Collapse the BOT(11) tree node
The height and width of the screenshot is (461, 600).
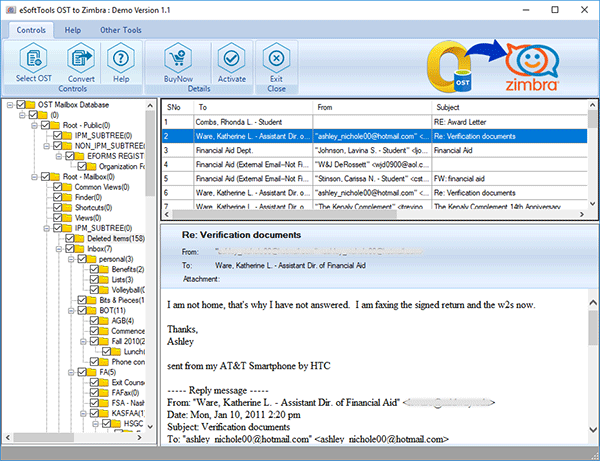71,310
